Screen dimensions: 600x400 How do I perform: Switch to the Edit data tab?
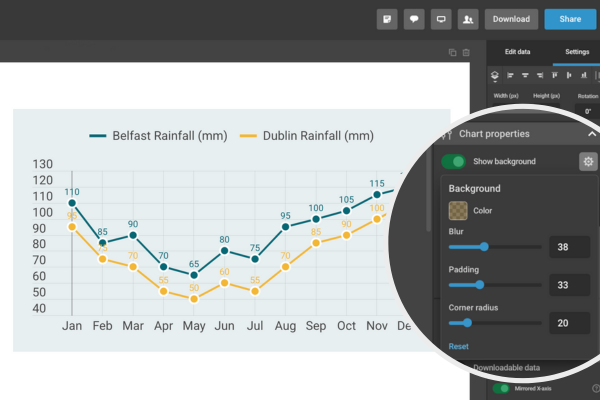click(x=517, y=52)
